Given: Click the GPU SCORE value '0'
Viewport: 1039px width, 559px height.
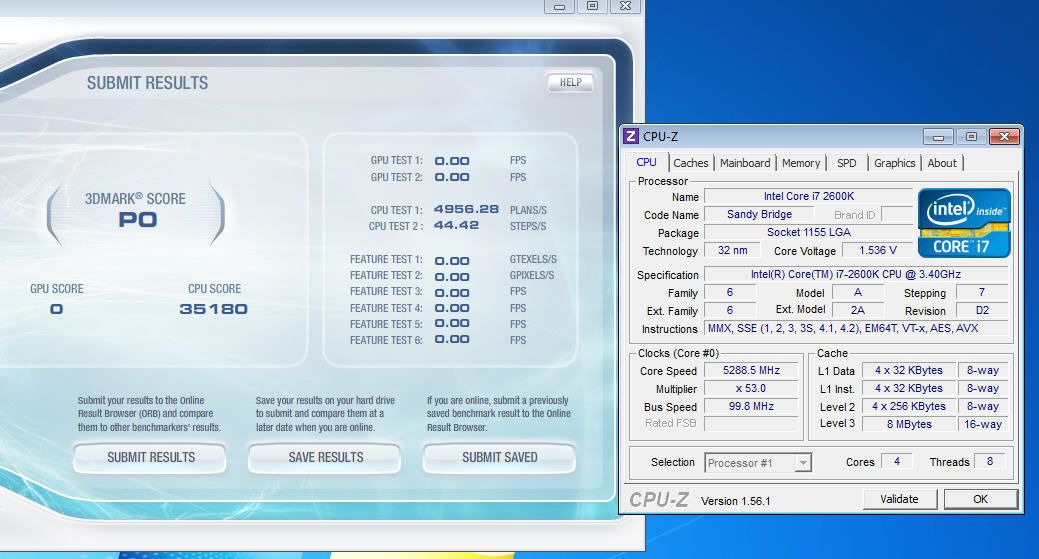Looking at the screenshot, I should coord(56,309).
